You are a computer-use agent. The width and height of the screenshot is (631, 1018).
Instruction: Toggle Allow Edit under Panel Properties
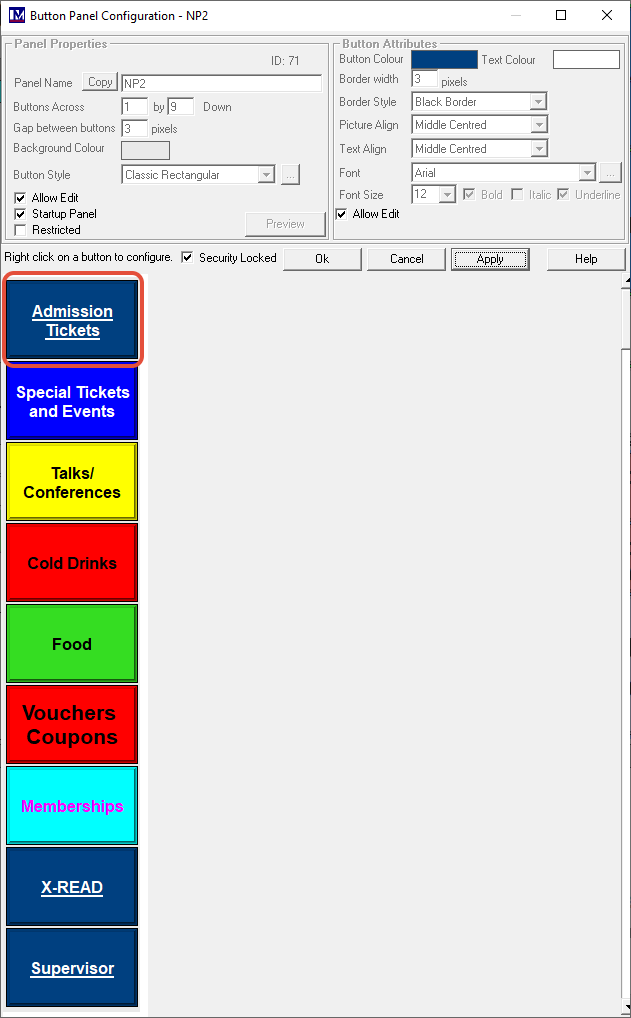click(20, 198)
